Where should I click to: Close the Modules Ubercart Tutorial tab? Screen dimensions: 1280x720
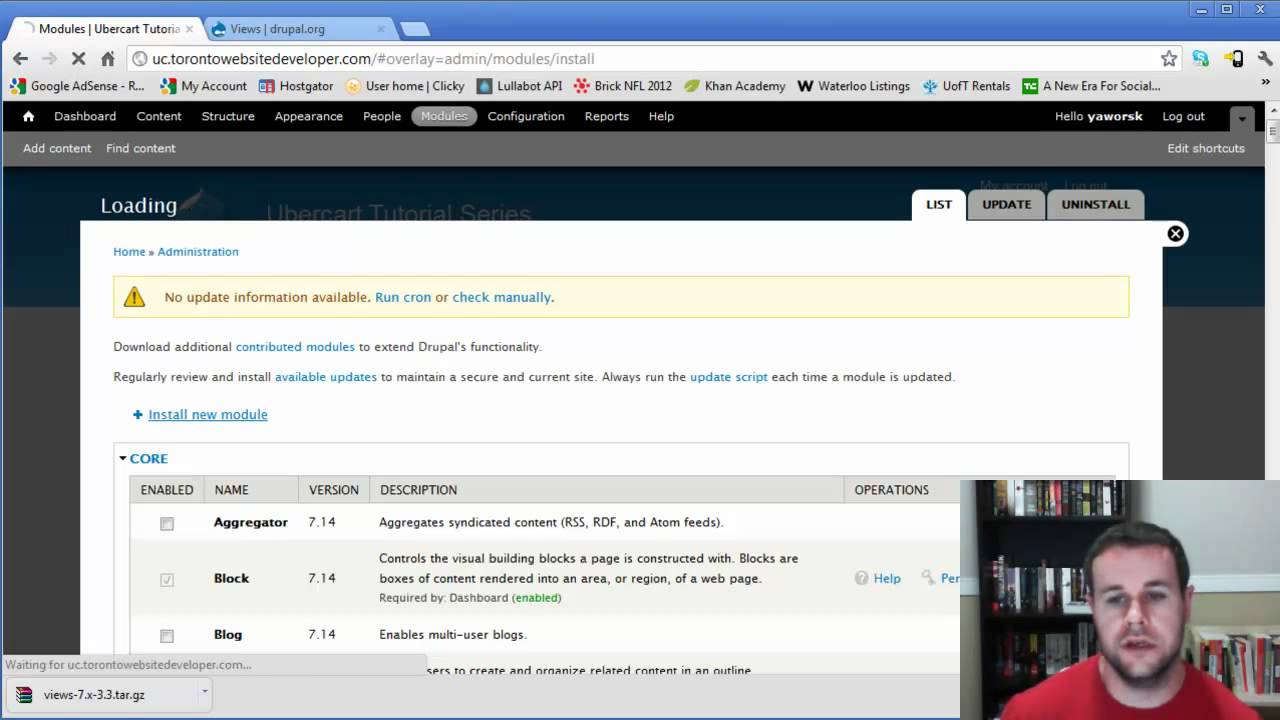click(189, 29)
